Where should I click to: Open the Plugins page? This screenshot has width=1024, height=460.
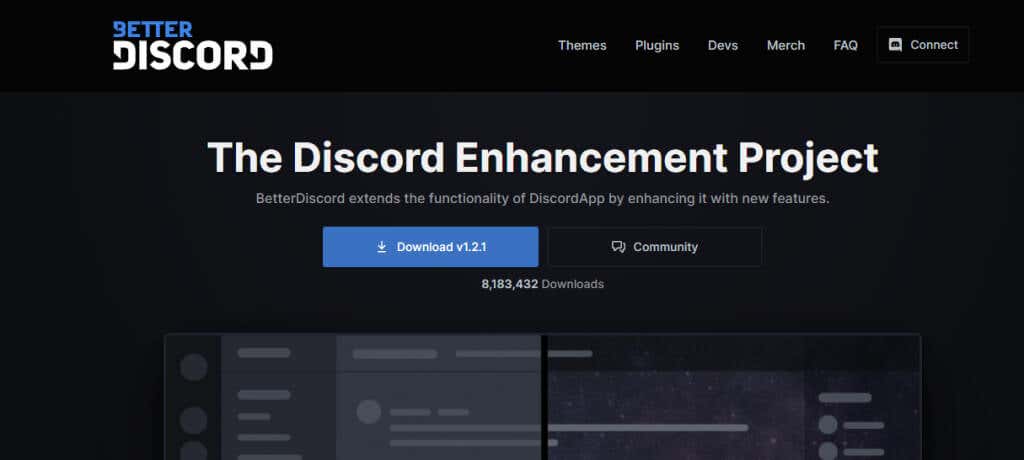[x=657, y=45]
